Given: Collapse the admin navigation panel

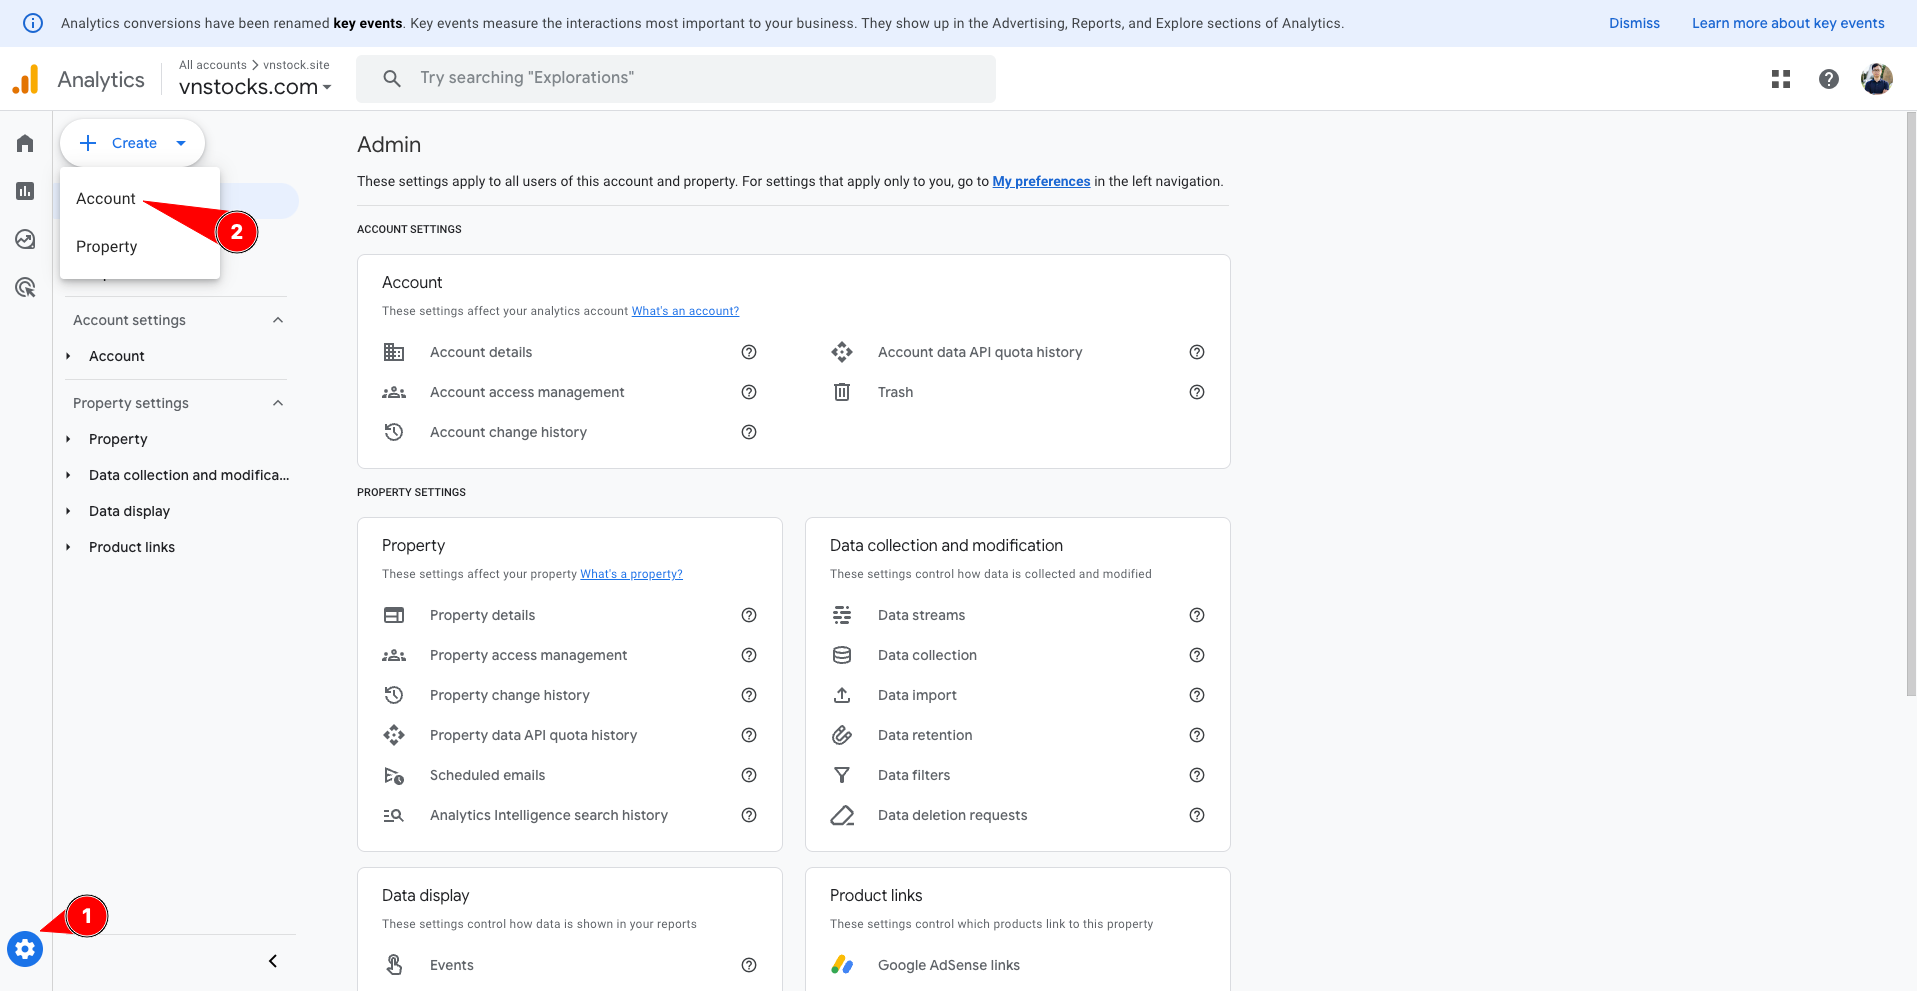Looking at the screenshot, I should point(272,961).
